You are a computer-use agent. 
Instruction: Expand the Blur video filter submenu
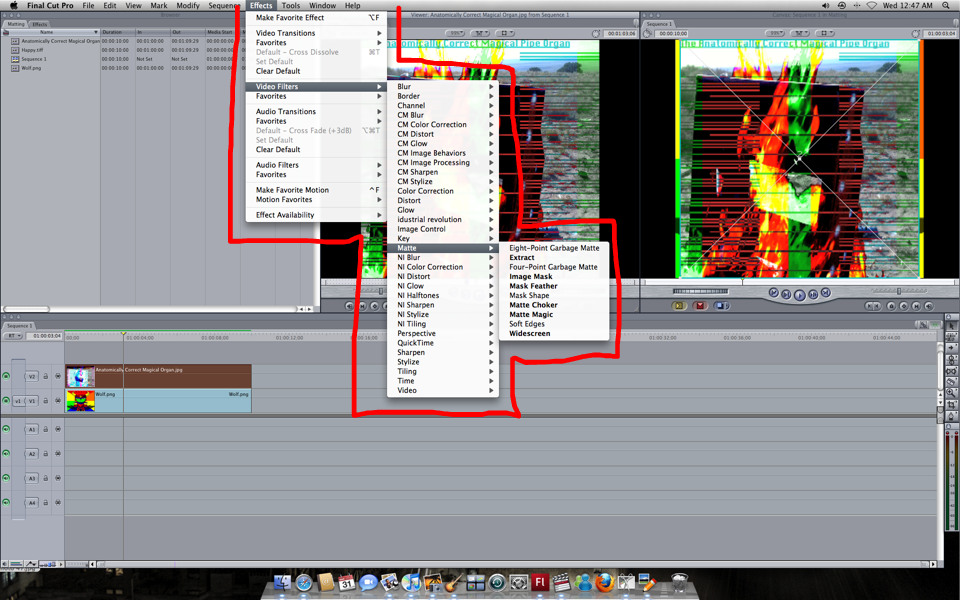(442, 86)
